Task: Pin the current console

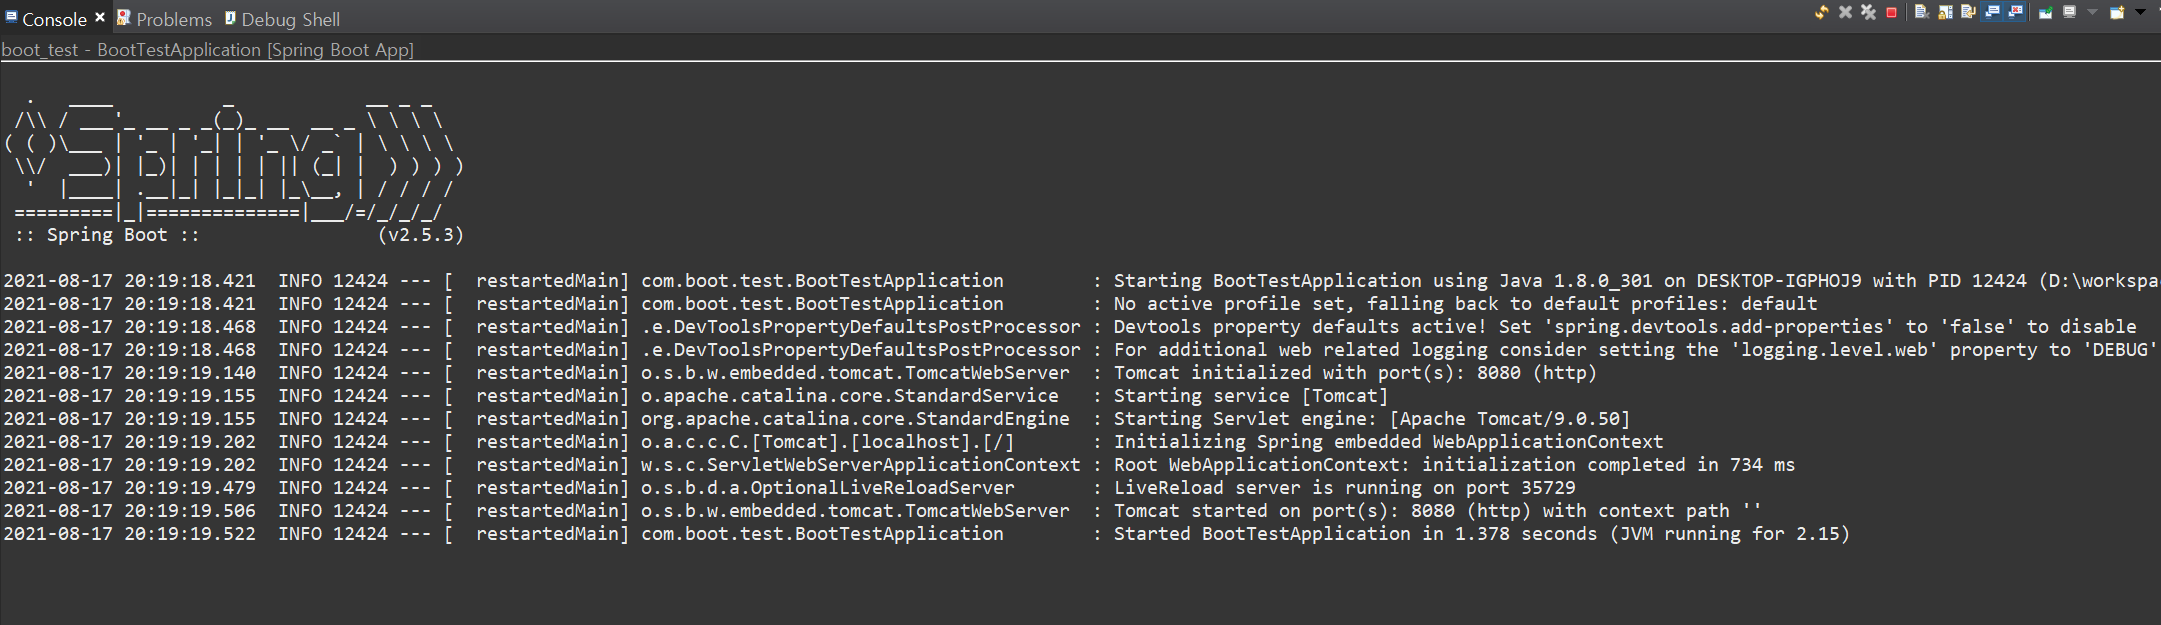Action: (2045, 12)
